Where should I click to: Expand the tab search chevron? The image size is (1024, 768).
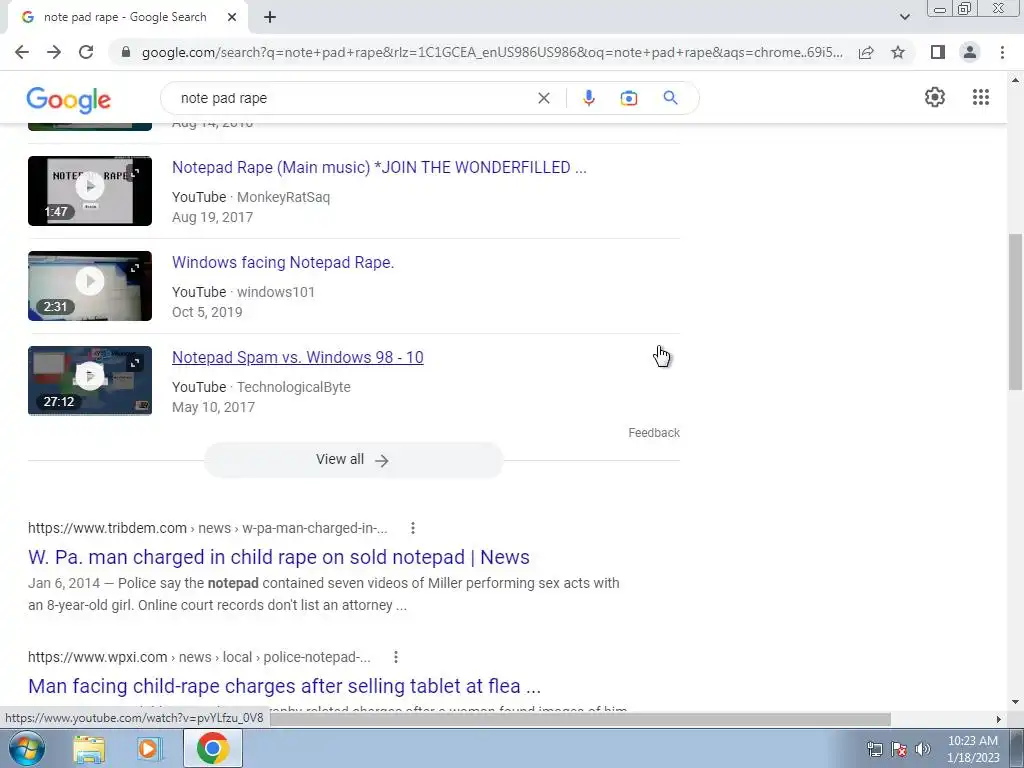coord(904,18)
